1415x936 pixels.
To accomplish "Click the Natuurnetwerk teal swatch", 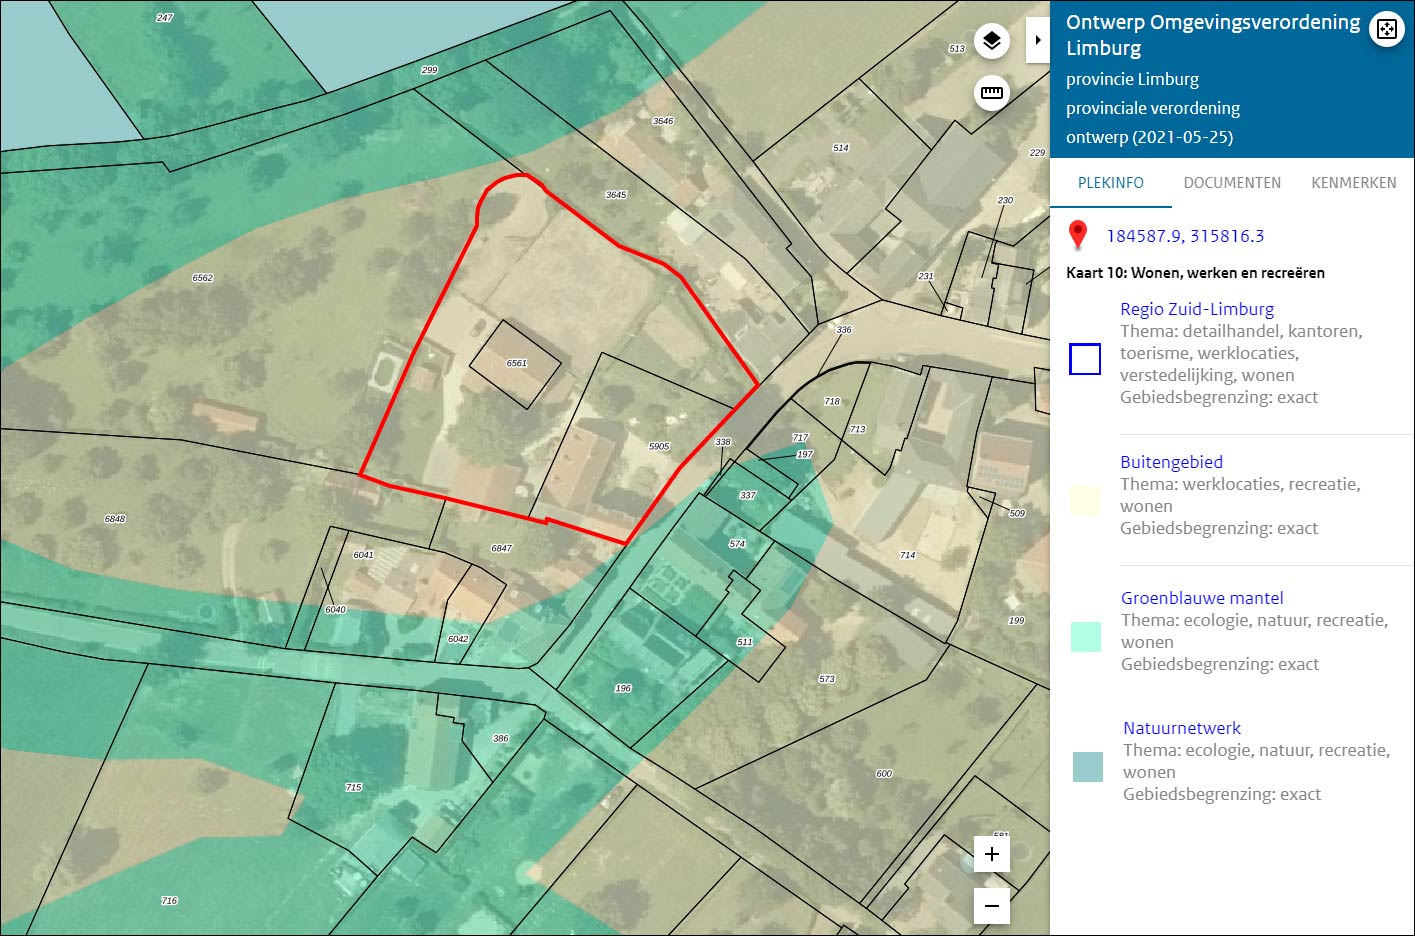I will coord(1088,767).
